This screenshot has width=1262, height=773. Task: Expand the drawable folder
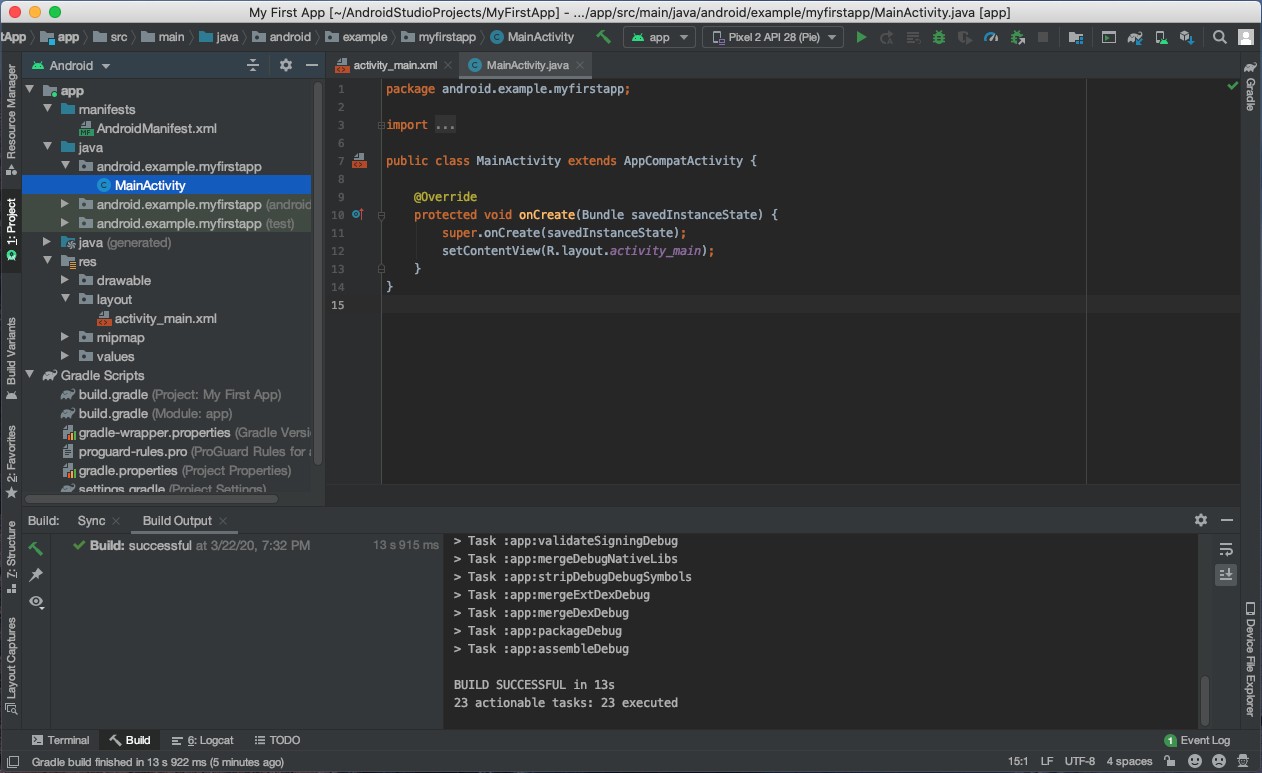click(x=65, y=281)
